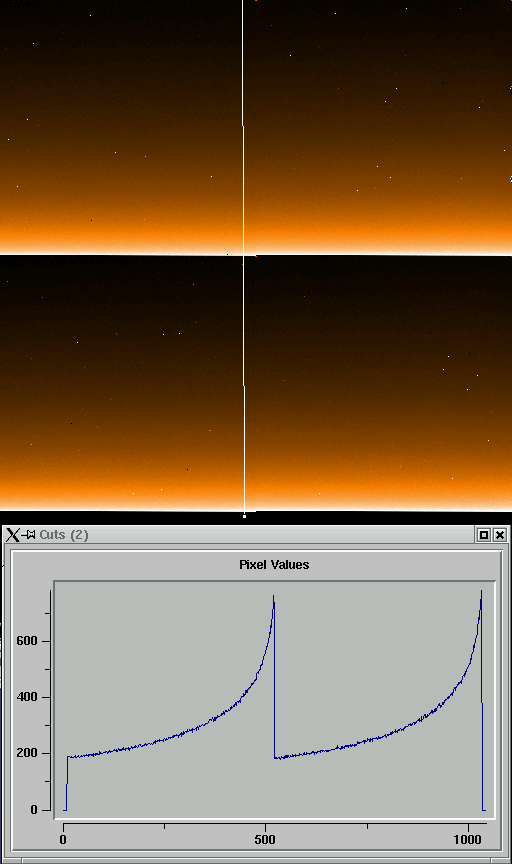Screen dimensions: 512x864
Task: Click the pin icon in Cuts title bar
Action: 29,534
